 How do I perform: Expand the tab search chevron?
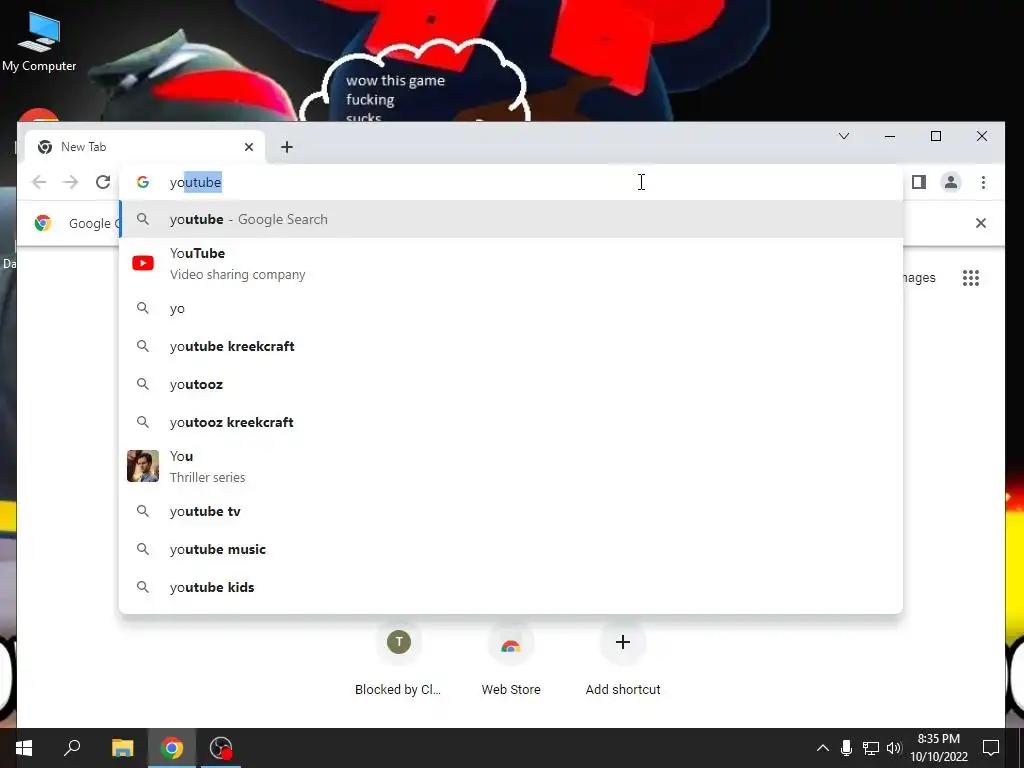click(x=844, y=136)
